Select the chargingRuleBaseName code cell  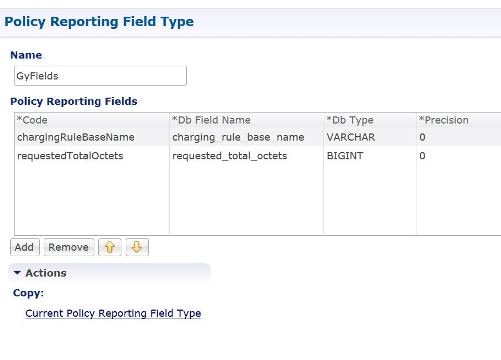[x=92, y=137]
